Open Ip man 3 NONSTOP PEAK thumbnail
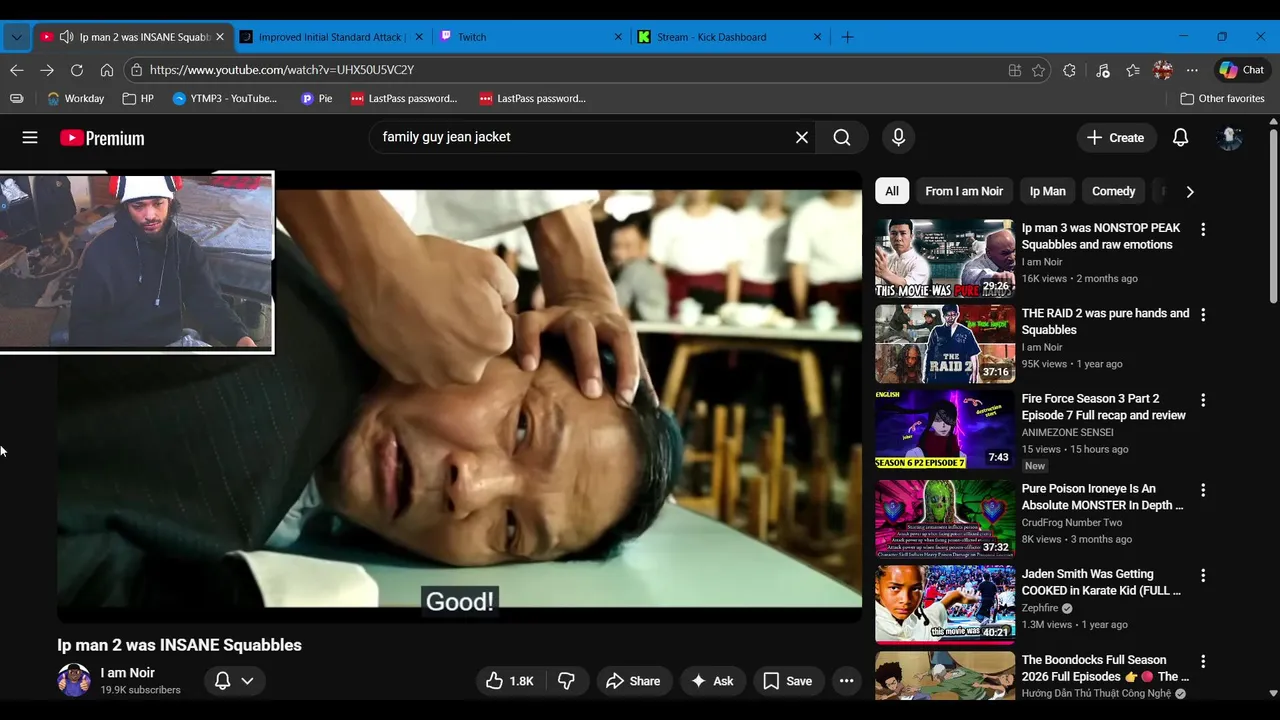The image size is (1280, 720). coord(945,259)
